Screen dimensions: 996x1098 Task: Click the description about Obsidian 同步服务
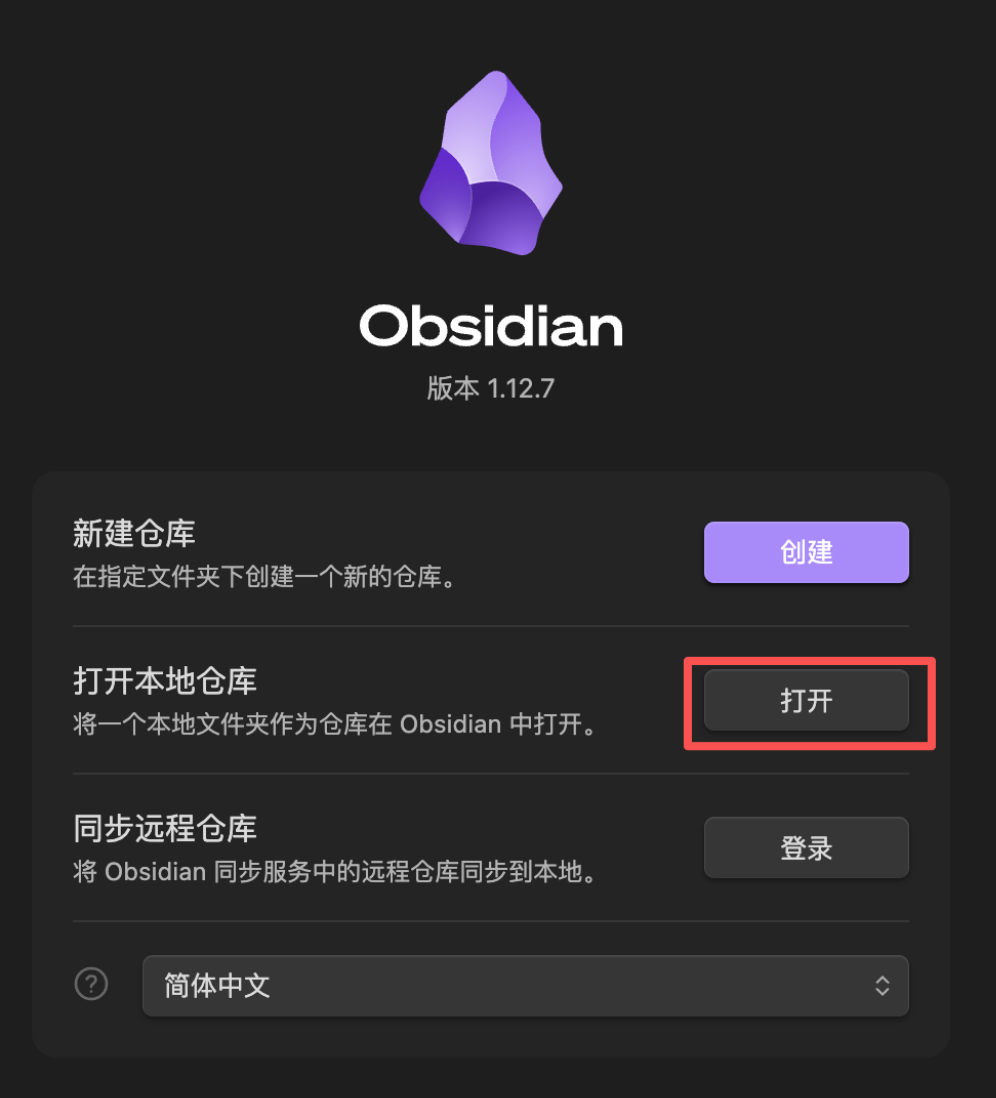point(335,872)
